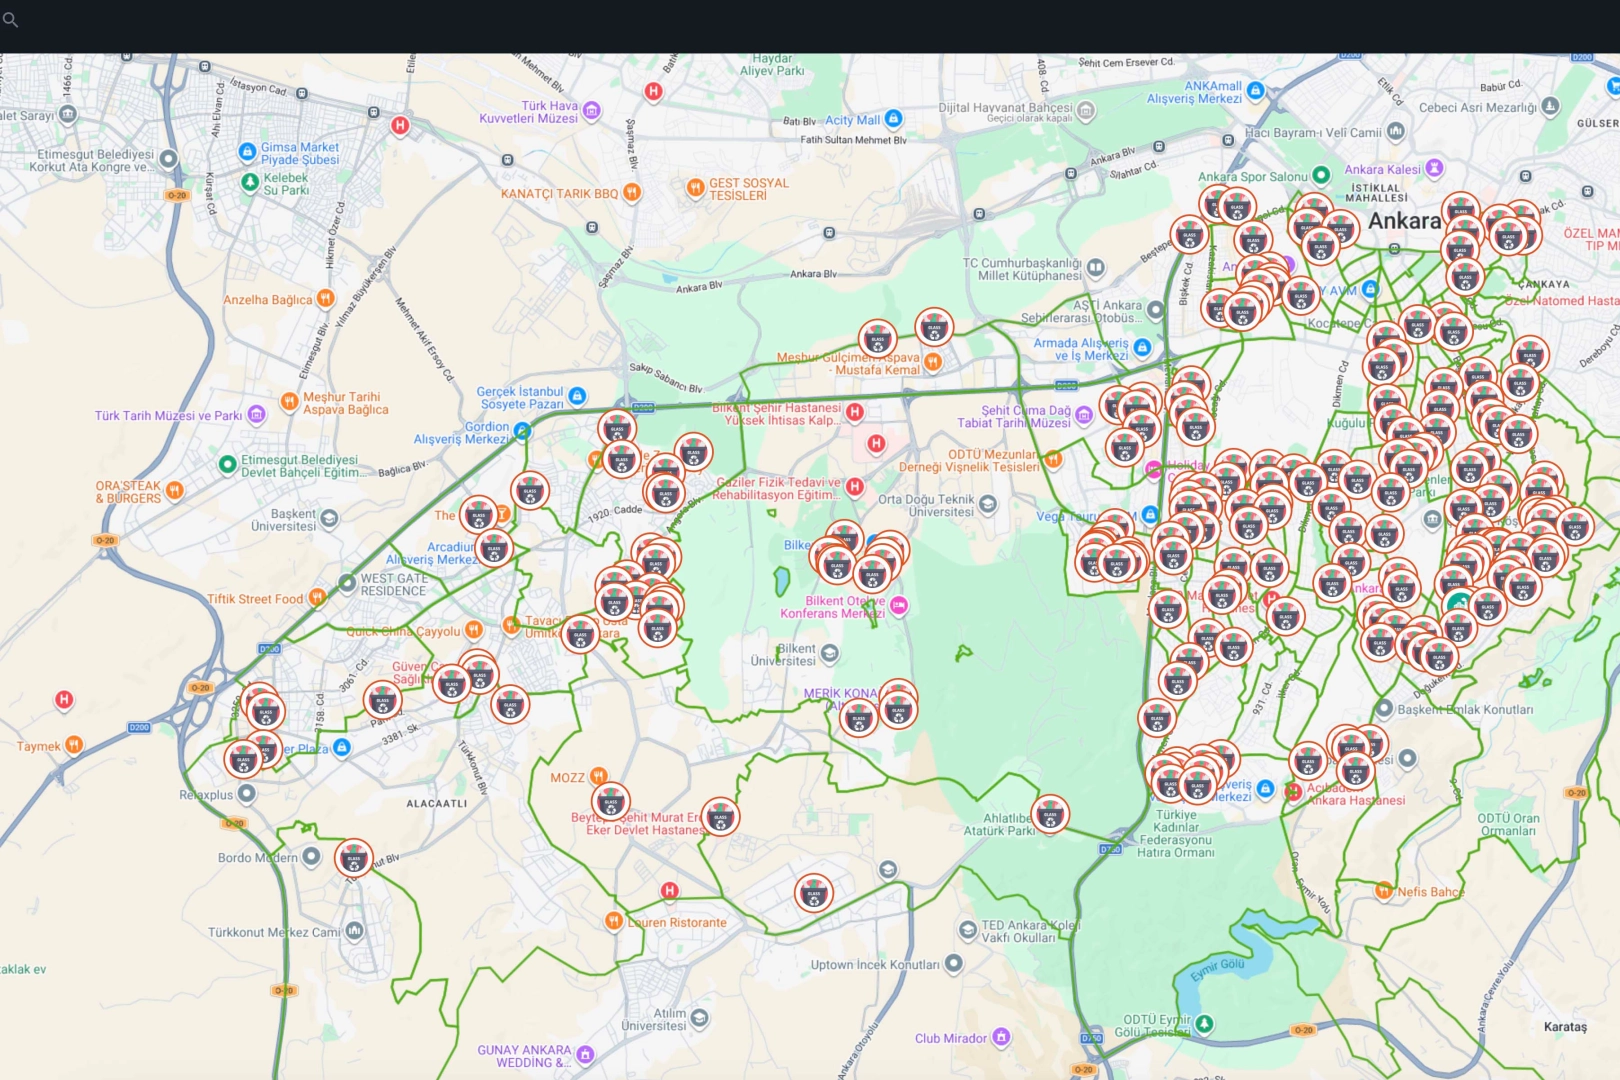1620x1080 pixels.
Task: Click the Gimsa Market shopping icon
Action: pos(247,152)
